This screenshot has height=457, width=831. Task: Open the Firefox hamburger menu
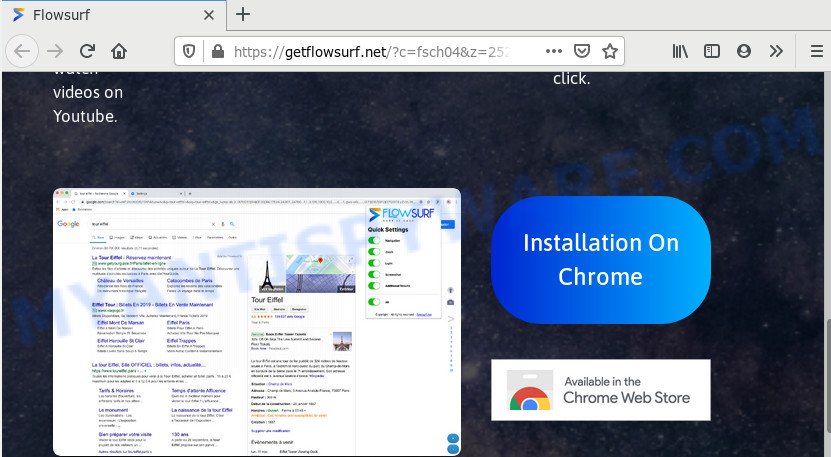point(817,51)
